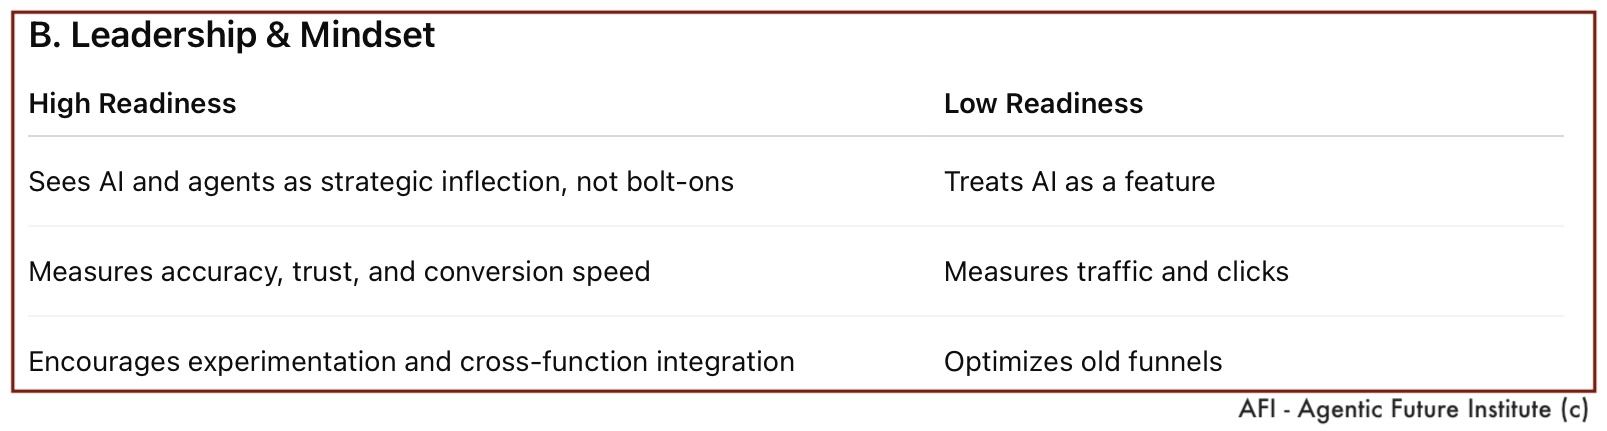Click the word "Mindset" in the heading

tap(367, 36)
